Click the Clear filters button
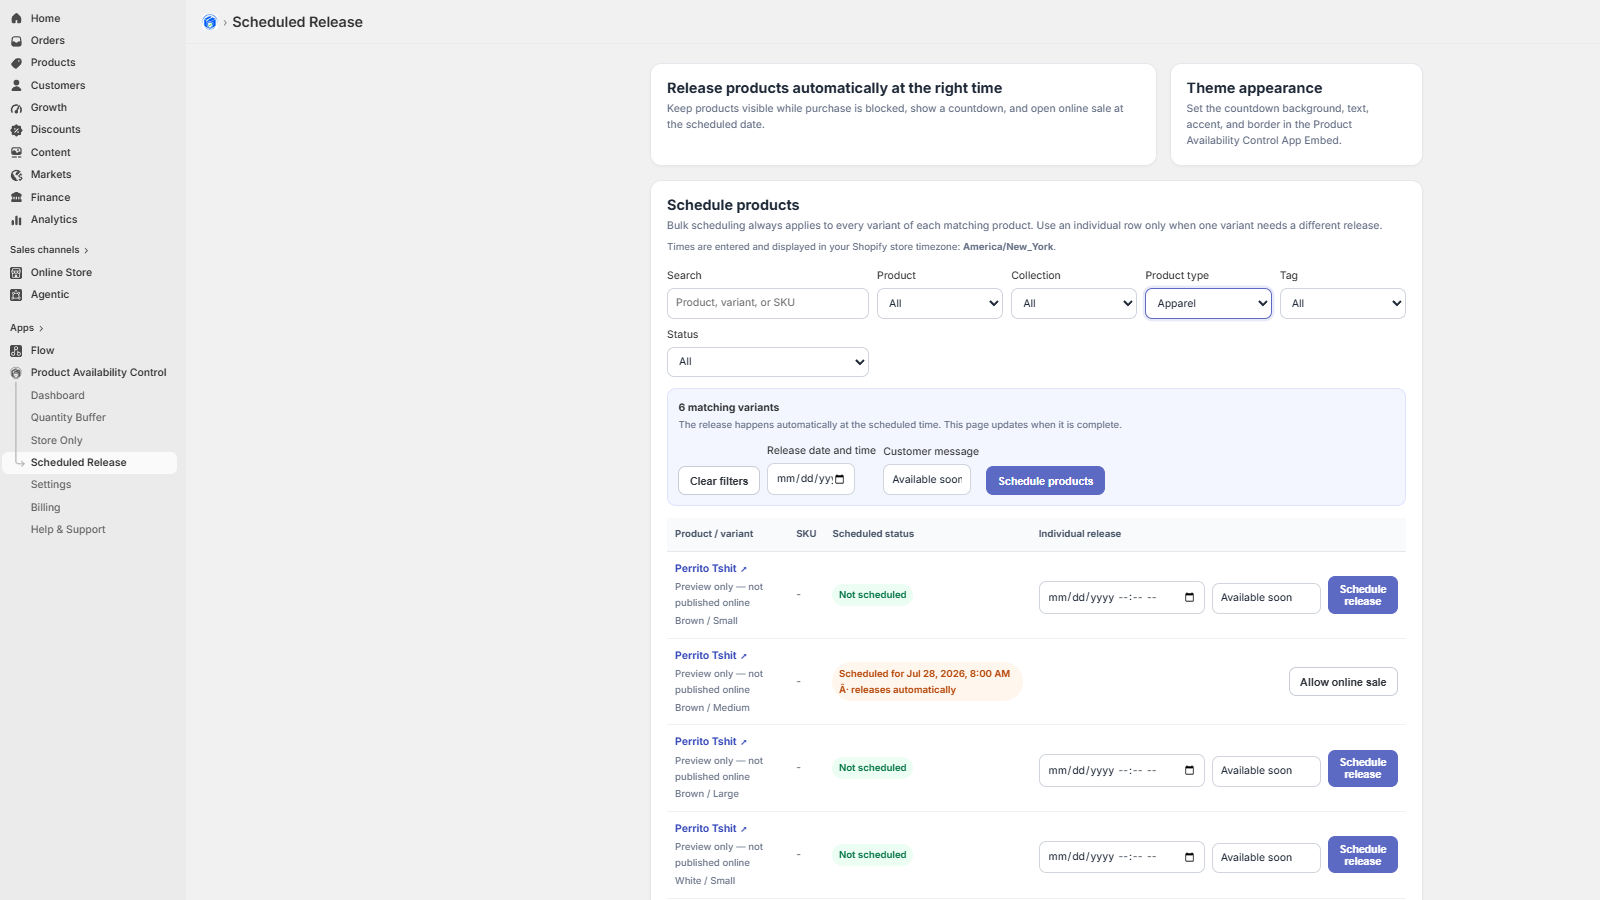This screenshot has width=1600, height=900. click(x=719, y=481)
